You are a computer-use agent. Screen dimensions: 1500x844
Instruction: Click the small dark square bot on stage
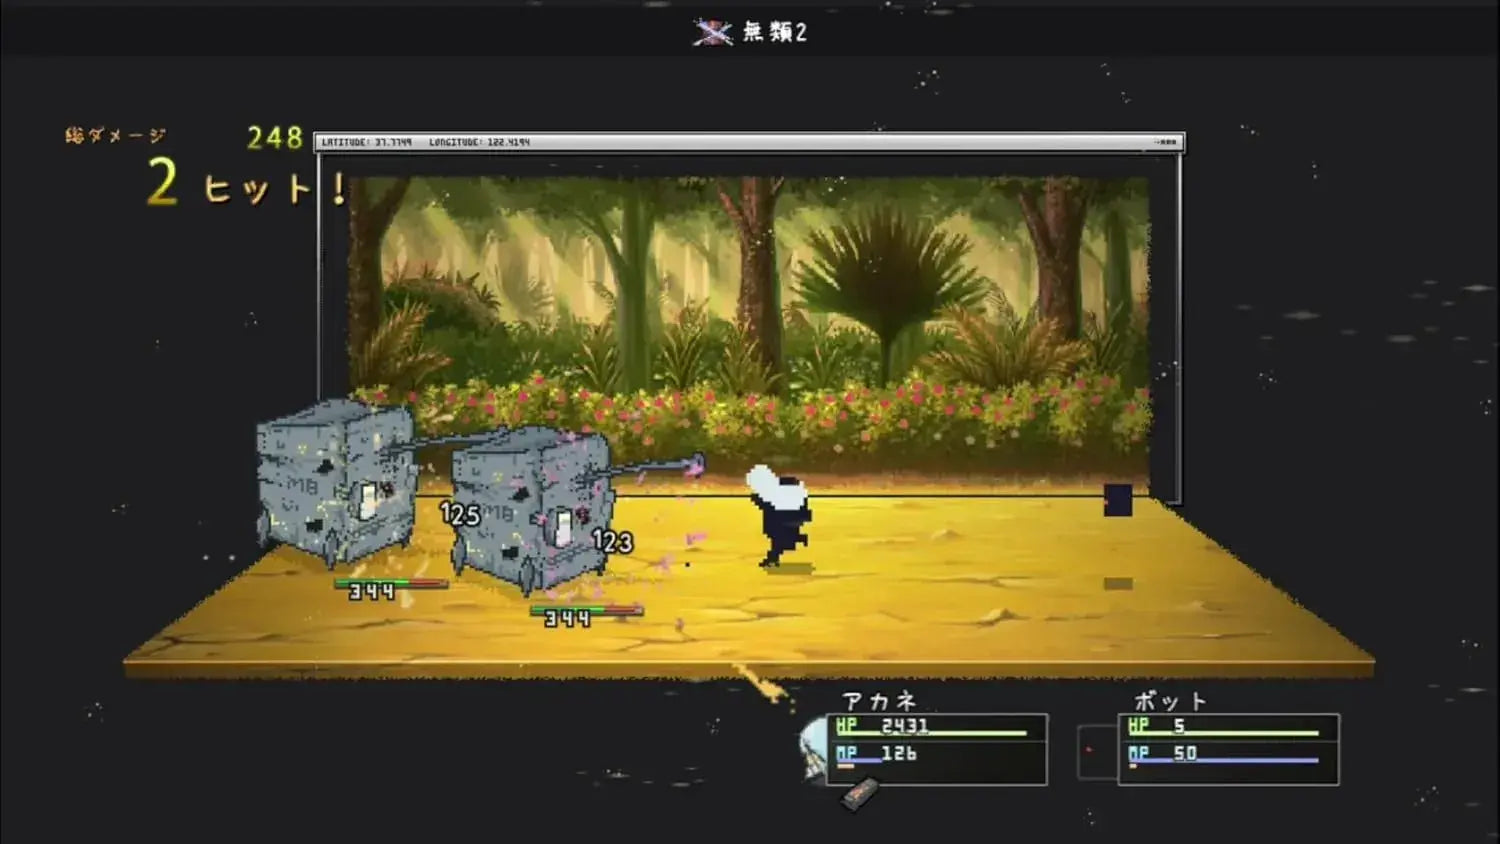pos(1118,500)
